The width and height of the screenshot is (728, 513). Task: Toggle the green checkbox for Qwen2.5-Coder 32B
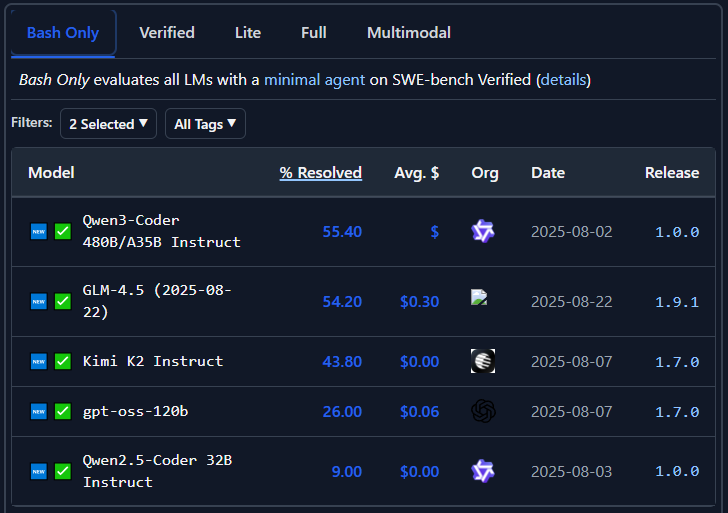63,471
